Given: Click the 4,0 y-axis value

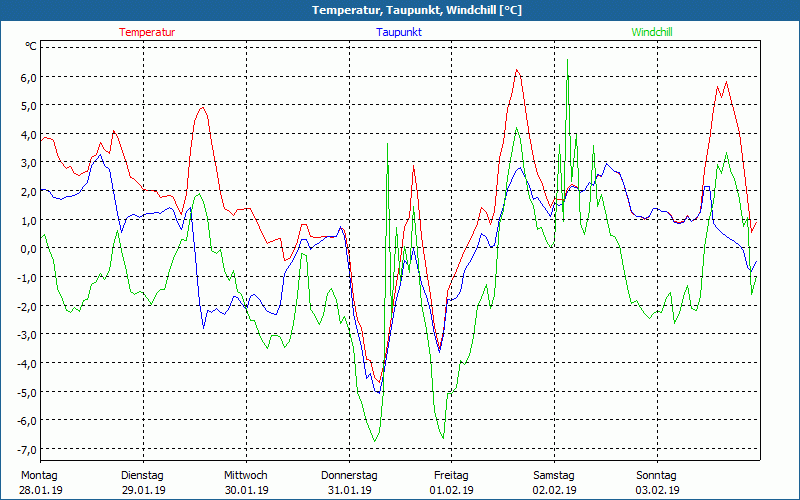Looking at the screenshot, I should coord(28,135).
